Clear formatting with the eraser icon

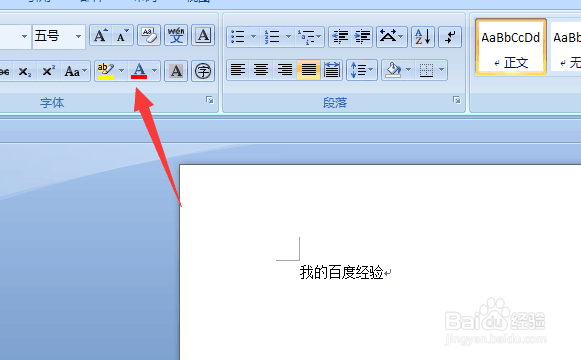(149, 36)
